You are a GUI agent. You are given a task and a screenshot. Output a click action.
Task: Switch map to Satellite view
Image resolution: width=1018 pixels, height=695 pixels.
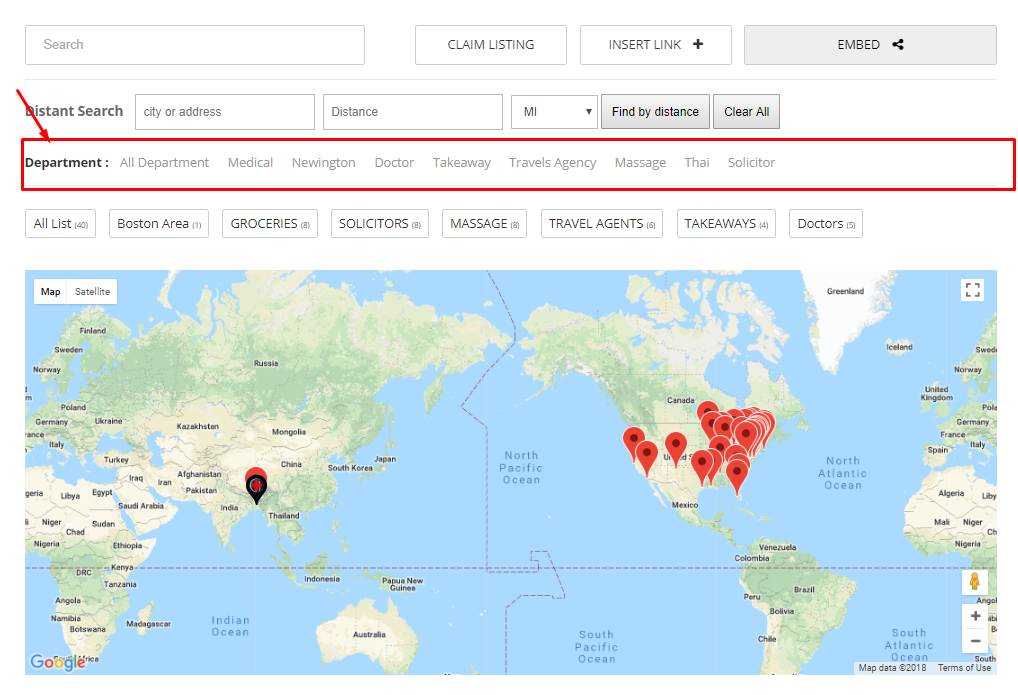point(92,292)
